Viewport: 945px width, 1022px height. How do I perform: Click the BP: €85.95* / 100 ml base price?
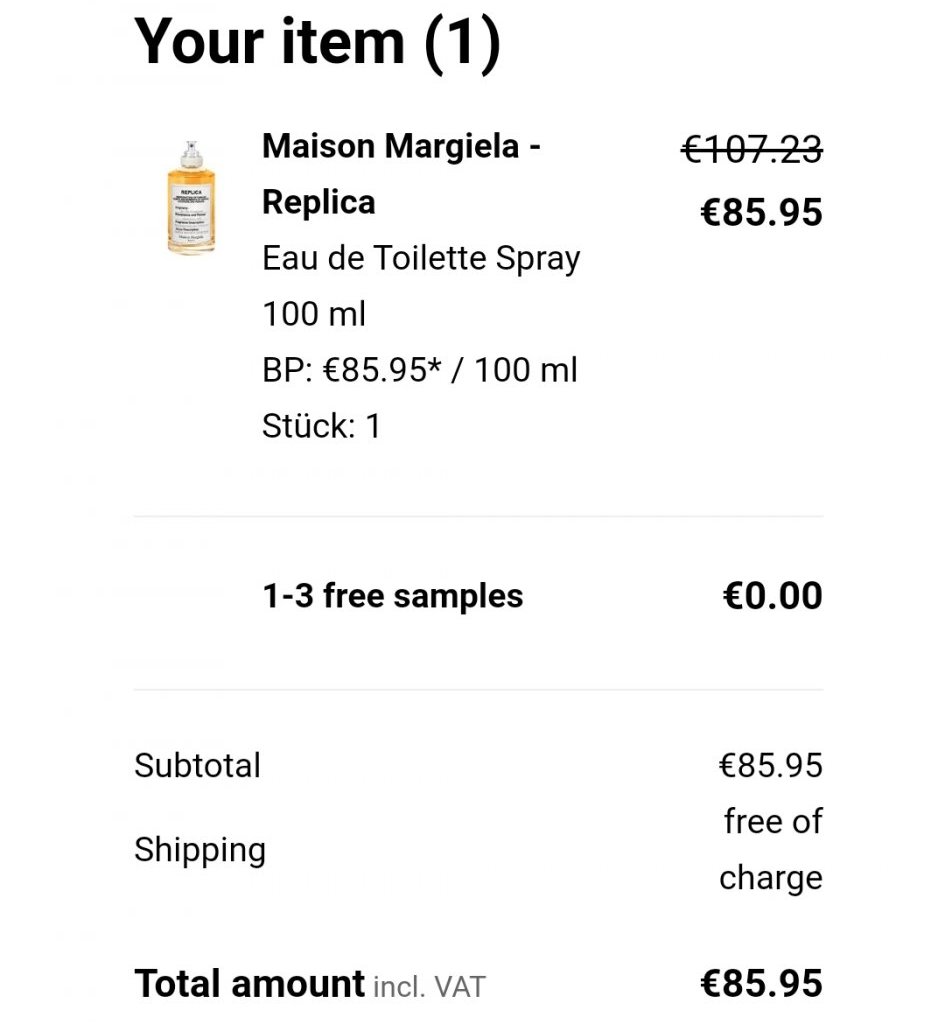pos(420,370)
